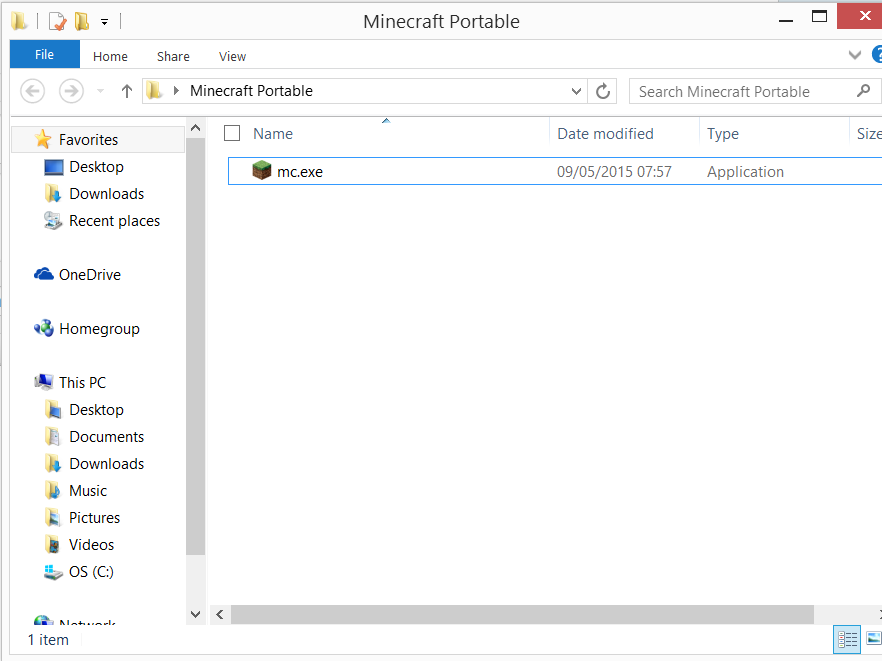Viewport: 882px width, 661px height.
Task: Sort by the Size column
Action: tap(869, 133)
